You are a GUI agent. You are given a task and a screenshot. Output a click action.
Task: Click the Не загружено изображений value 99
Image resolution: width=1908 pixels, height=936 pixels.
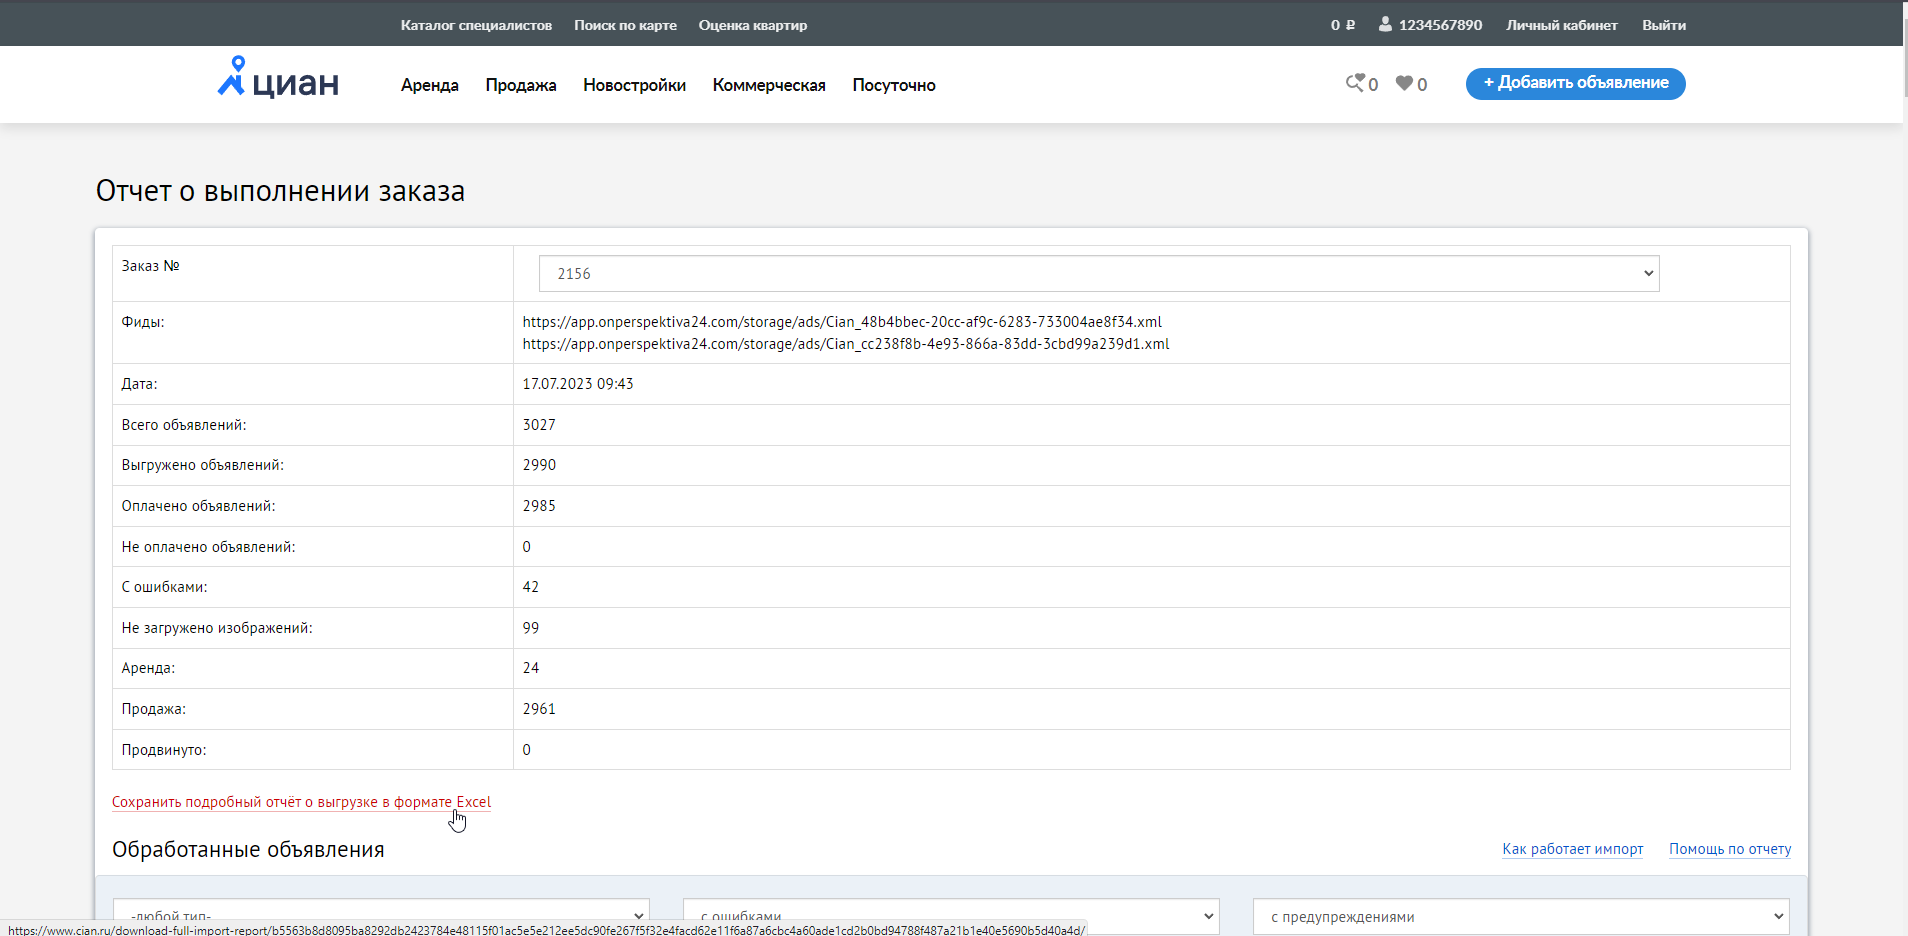pyautogui.click(x=531, y=628)
